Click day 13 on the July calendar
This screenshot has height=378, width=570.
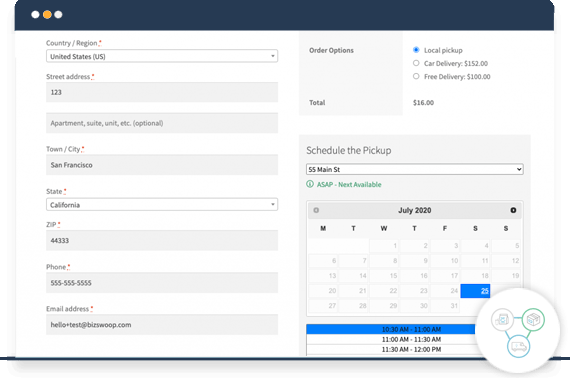pos(323,276)
